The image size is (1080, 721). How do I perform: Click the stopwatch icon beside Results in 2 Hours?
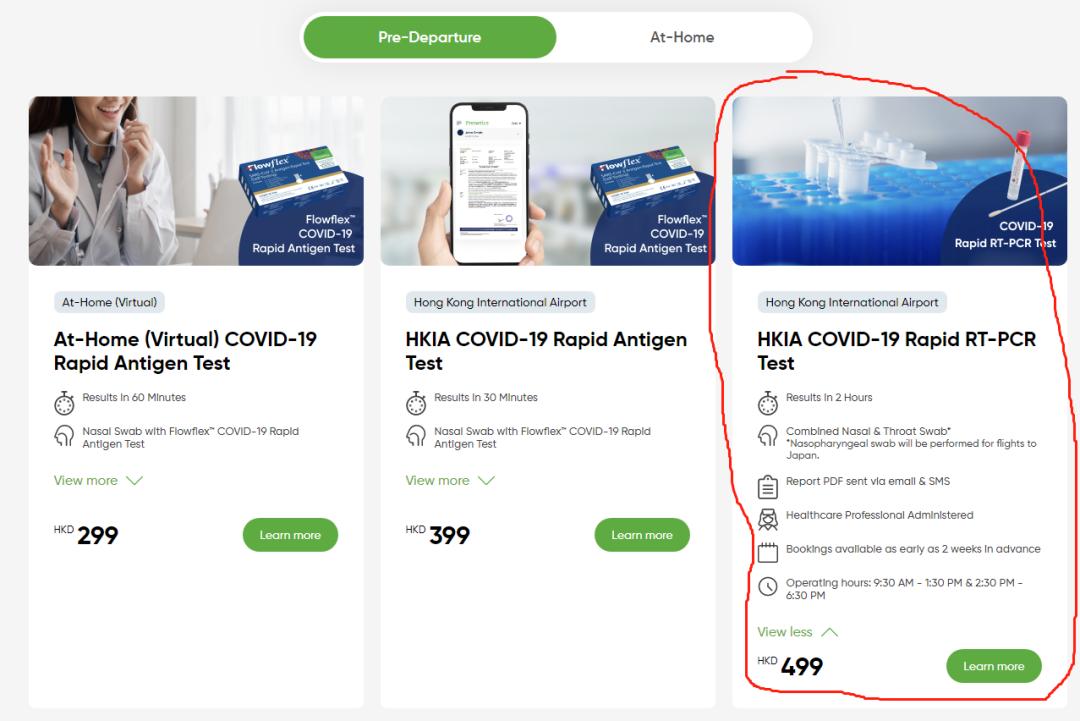[768, 403]
